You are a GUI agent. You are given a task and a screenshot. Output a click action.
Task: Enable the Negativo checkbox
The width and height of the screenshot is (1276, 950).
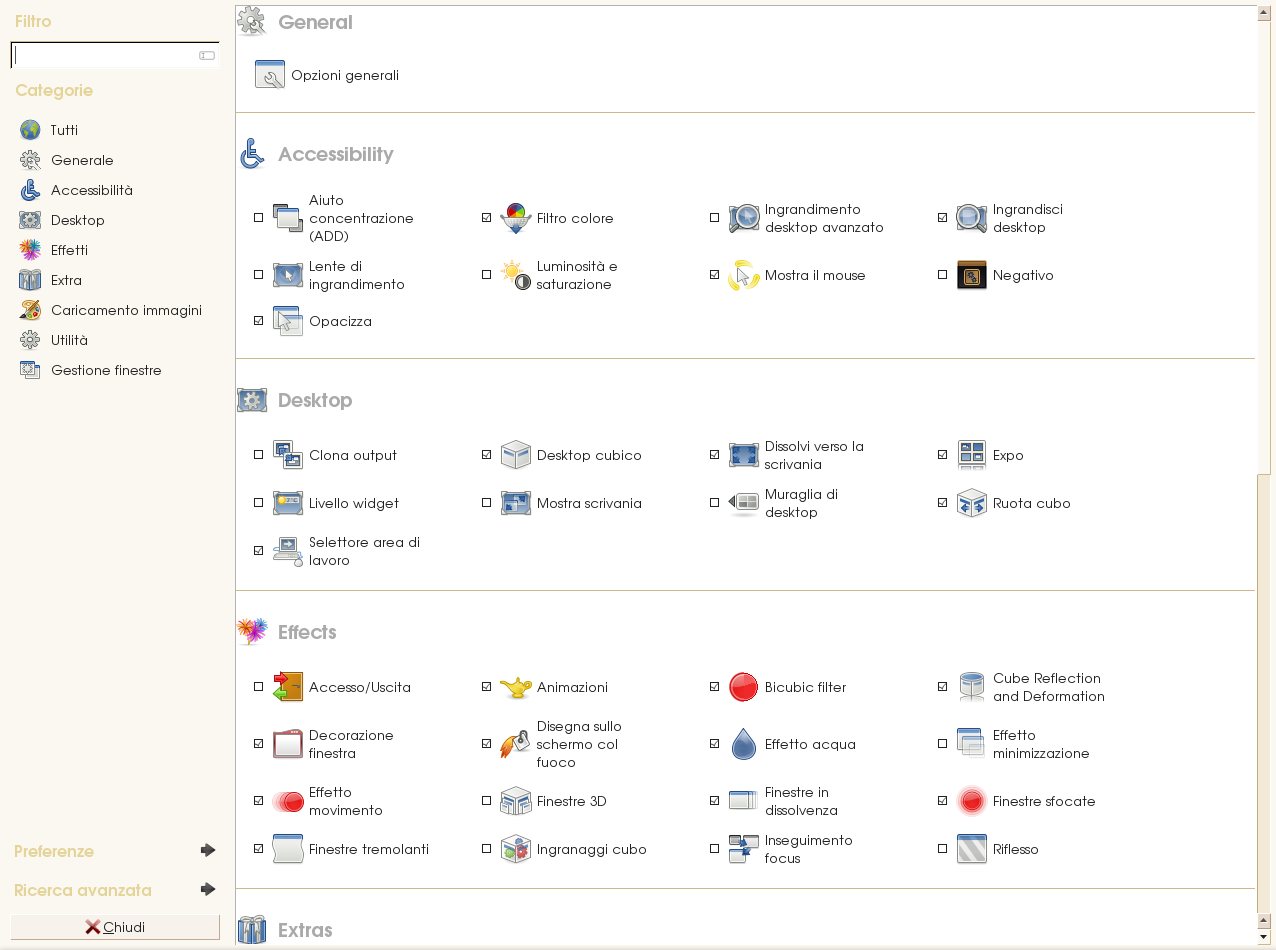(x=943, y=275)
